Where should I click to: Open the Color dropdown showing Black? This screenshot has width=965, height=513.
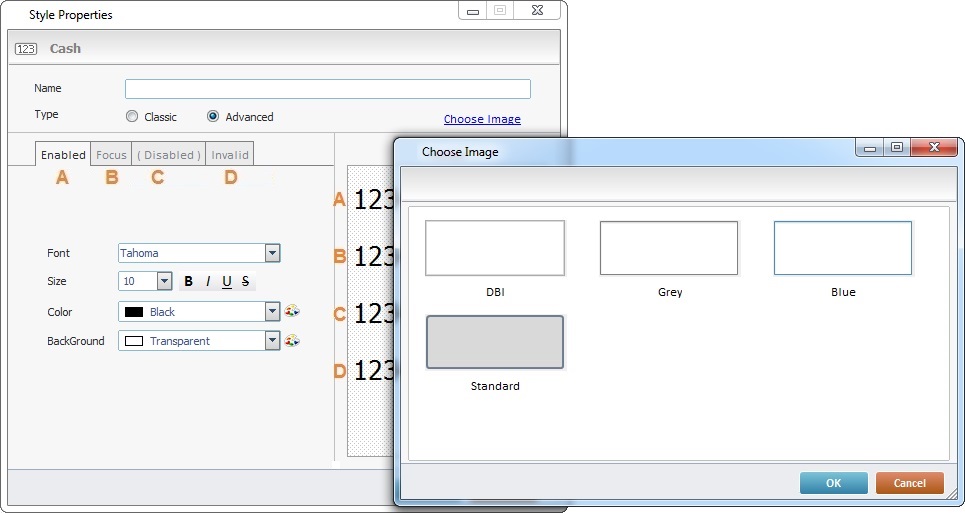[272, 312]
